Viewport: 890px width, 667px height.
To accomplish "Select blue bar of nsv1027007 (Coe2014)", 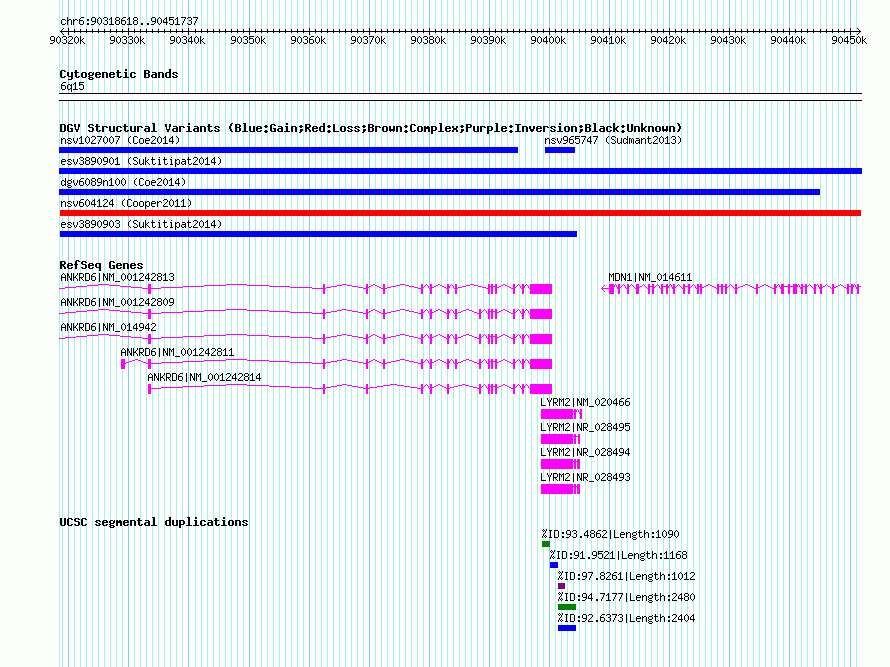I will [288, 150].
